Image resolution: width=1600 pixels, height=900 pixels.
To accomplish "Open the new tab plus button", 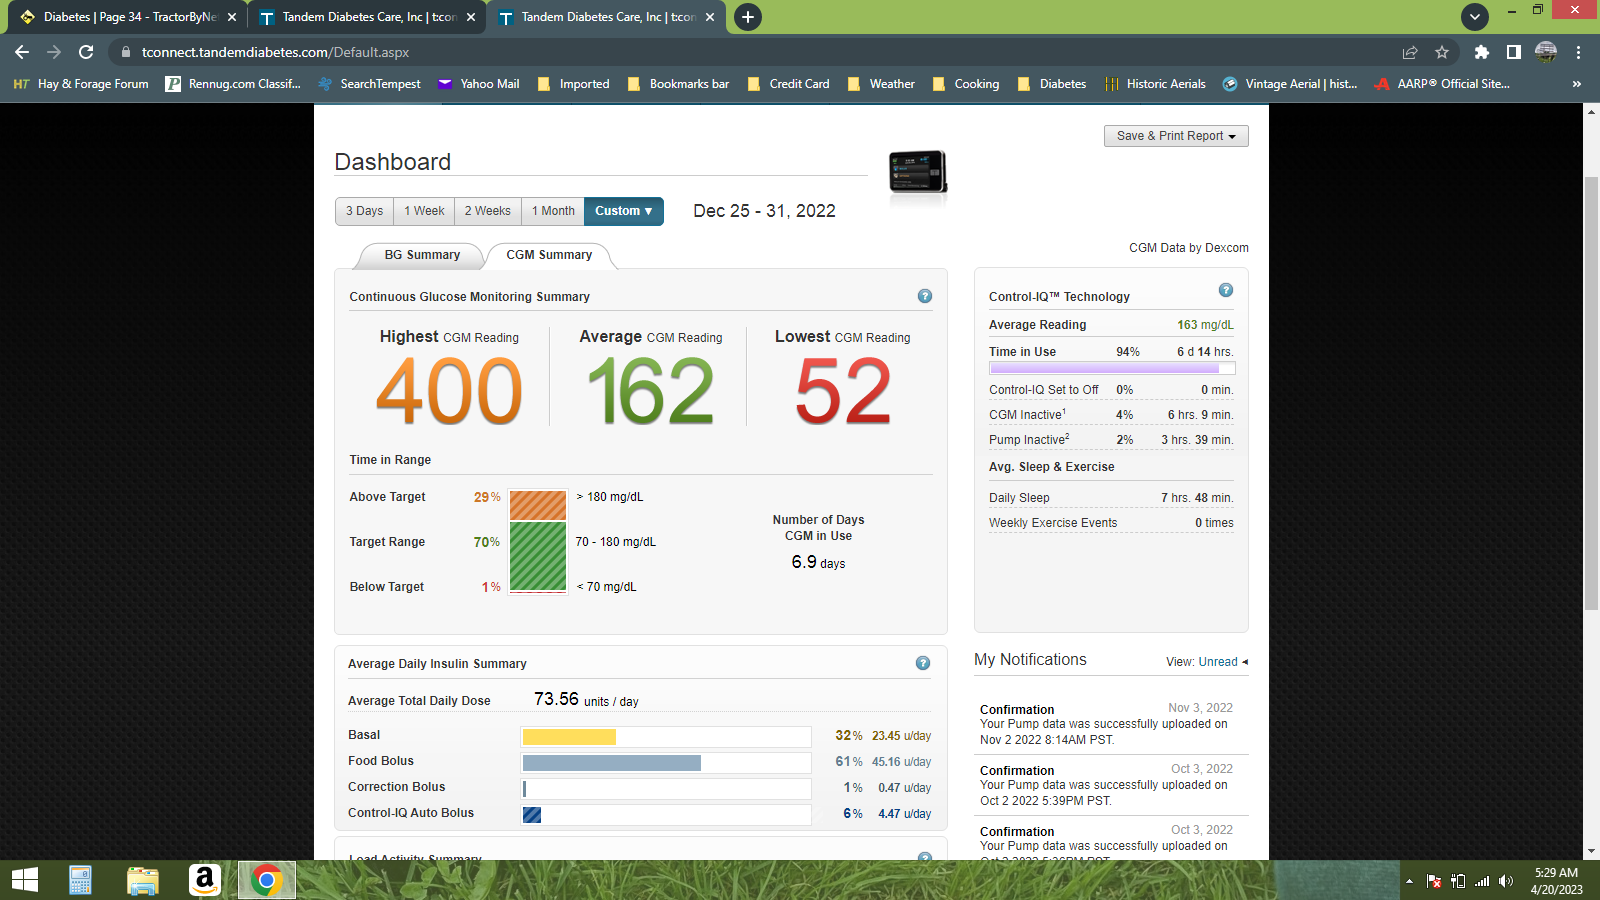I will pos(747,17).
